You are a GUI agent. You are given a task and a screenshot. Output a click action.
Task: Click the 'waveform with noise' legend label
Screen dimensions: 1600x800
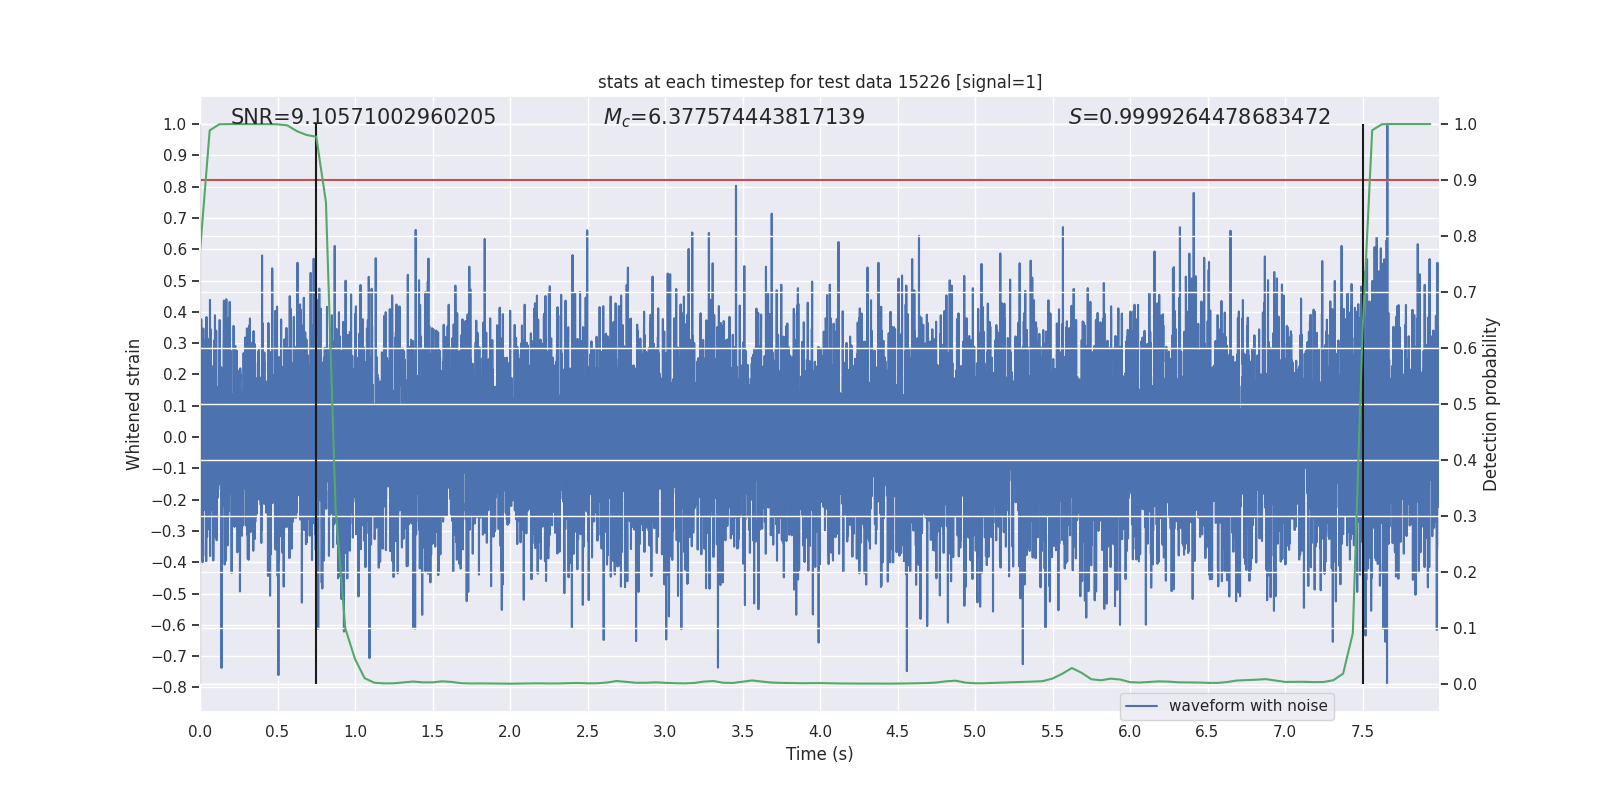coord(1247,706)
